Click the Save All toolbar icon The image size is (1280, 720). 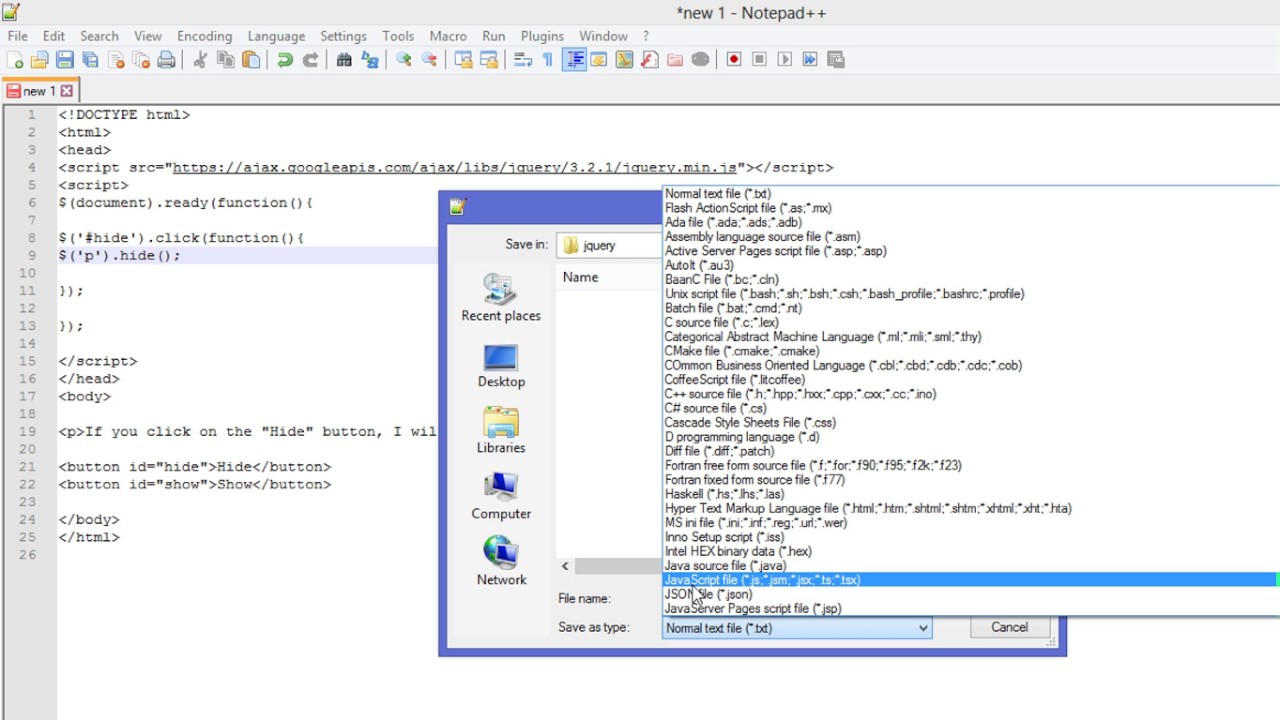pos(90,60)
